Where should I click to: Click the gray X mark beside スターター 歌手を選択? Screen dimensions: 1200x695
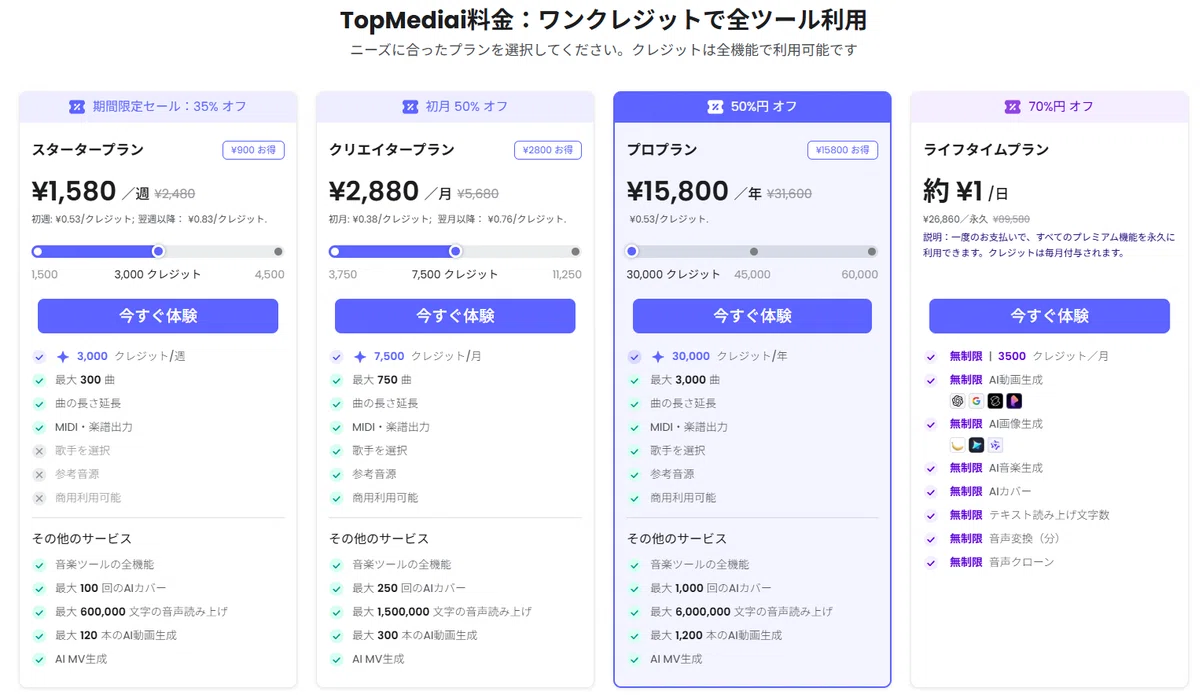[39, 451]
